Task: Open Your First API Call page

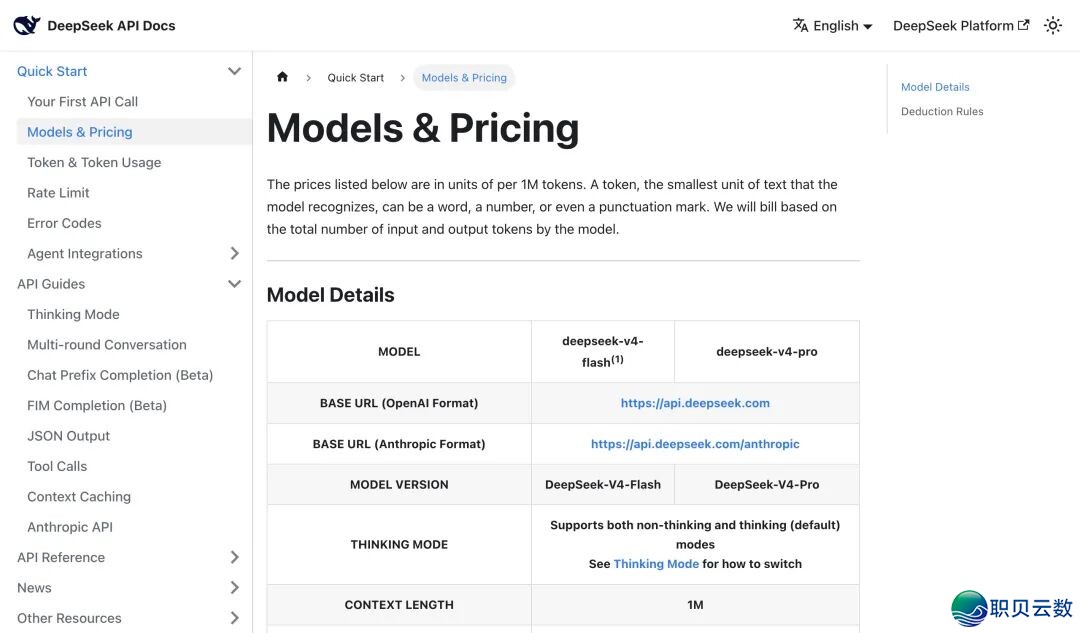Action: coord(83,101)
